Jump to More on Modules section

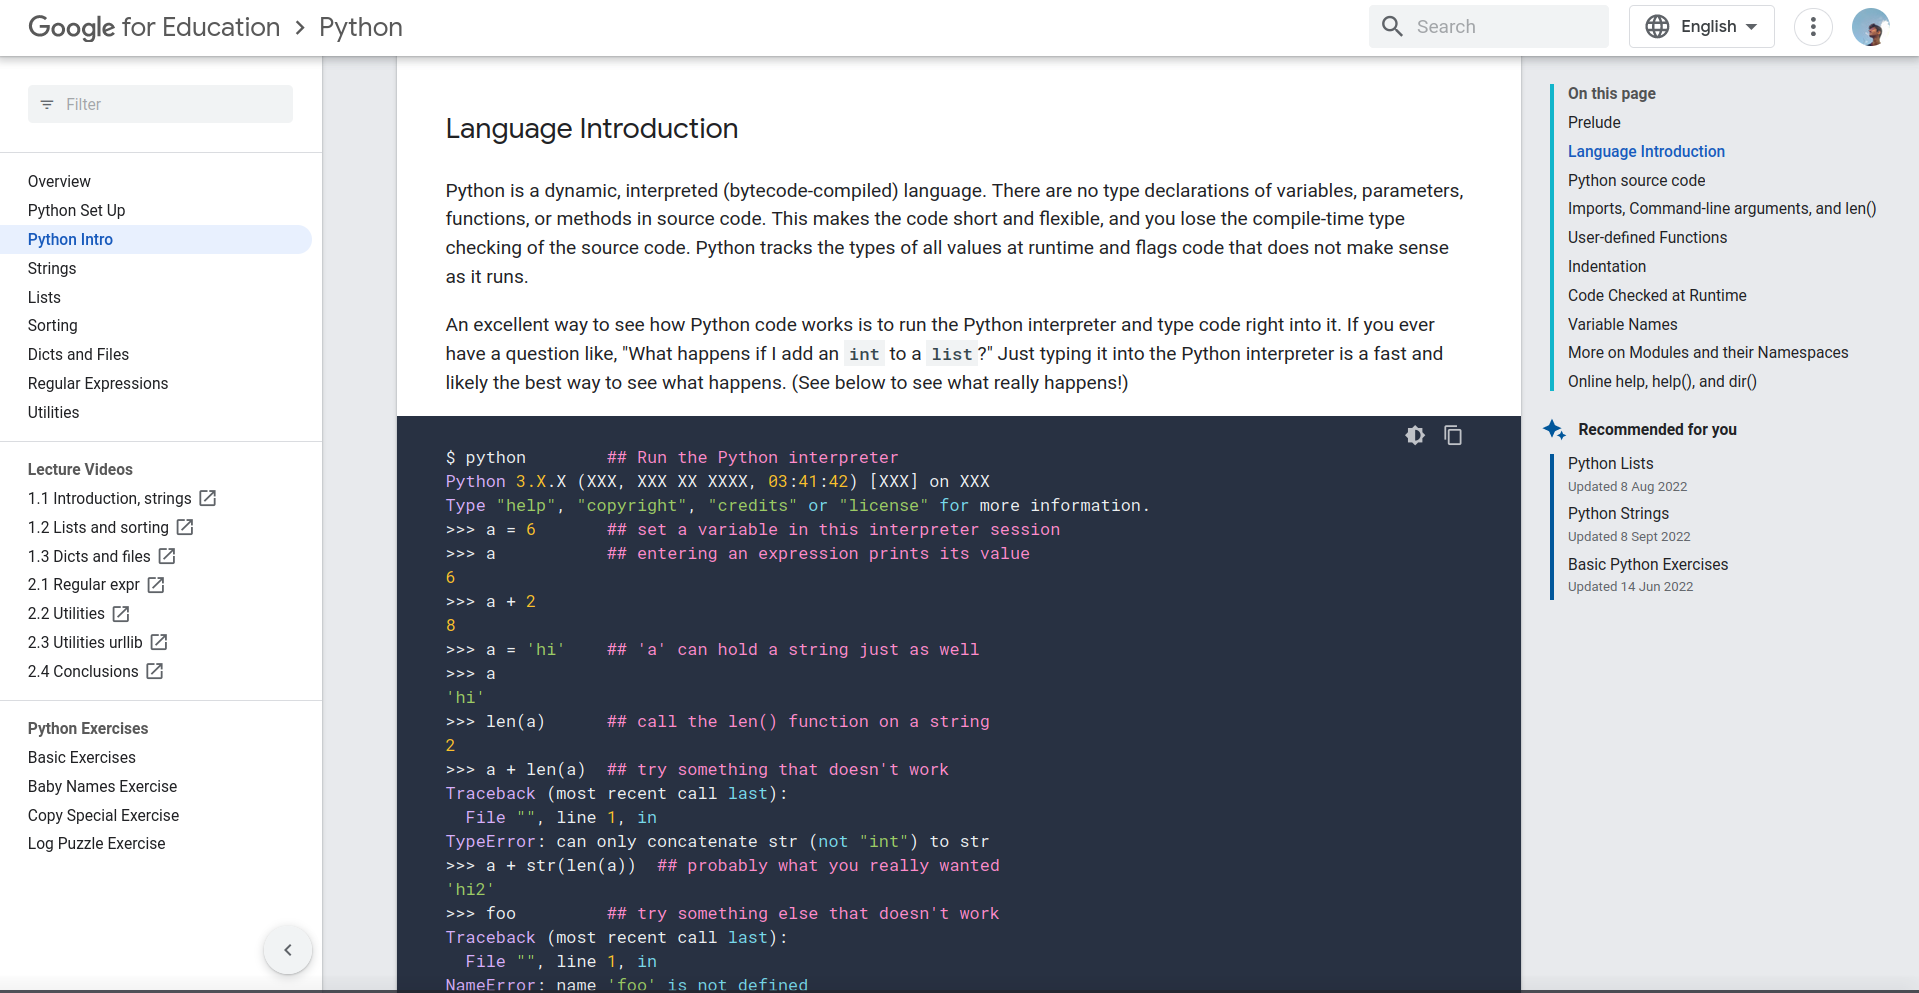(1708, 352)
